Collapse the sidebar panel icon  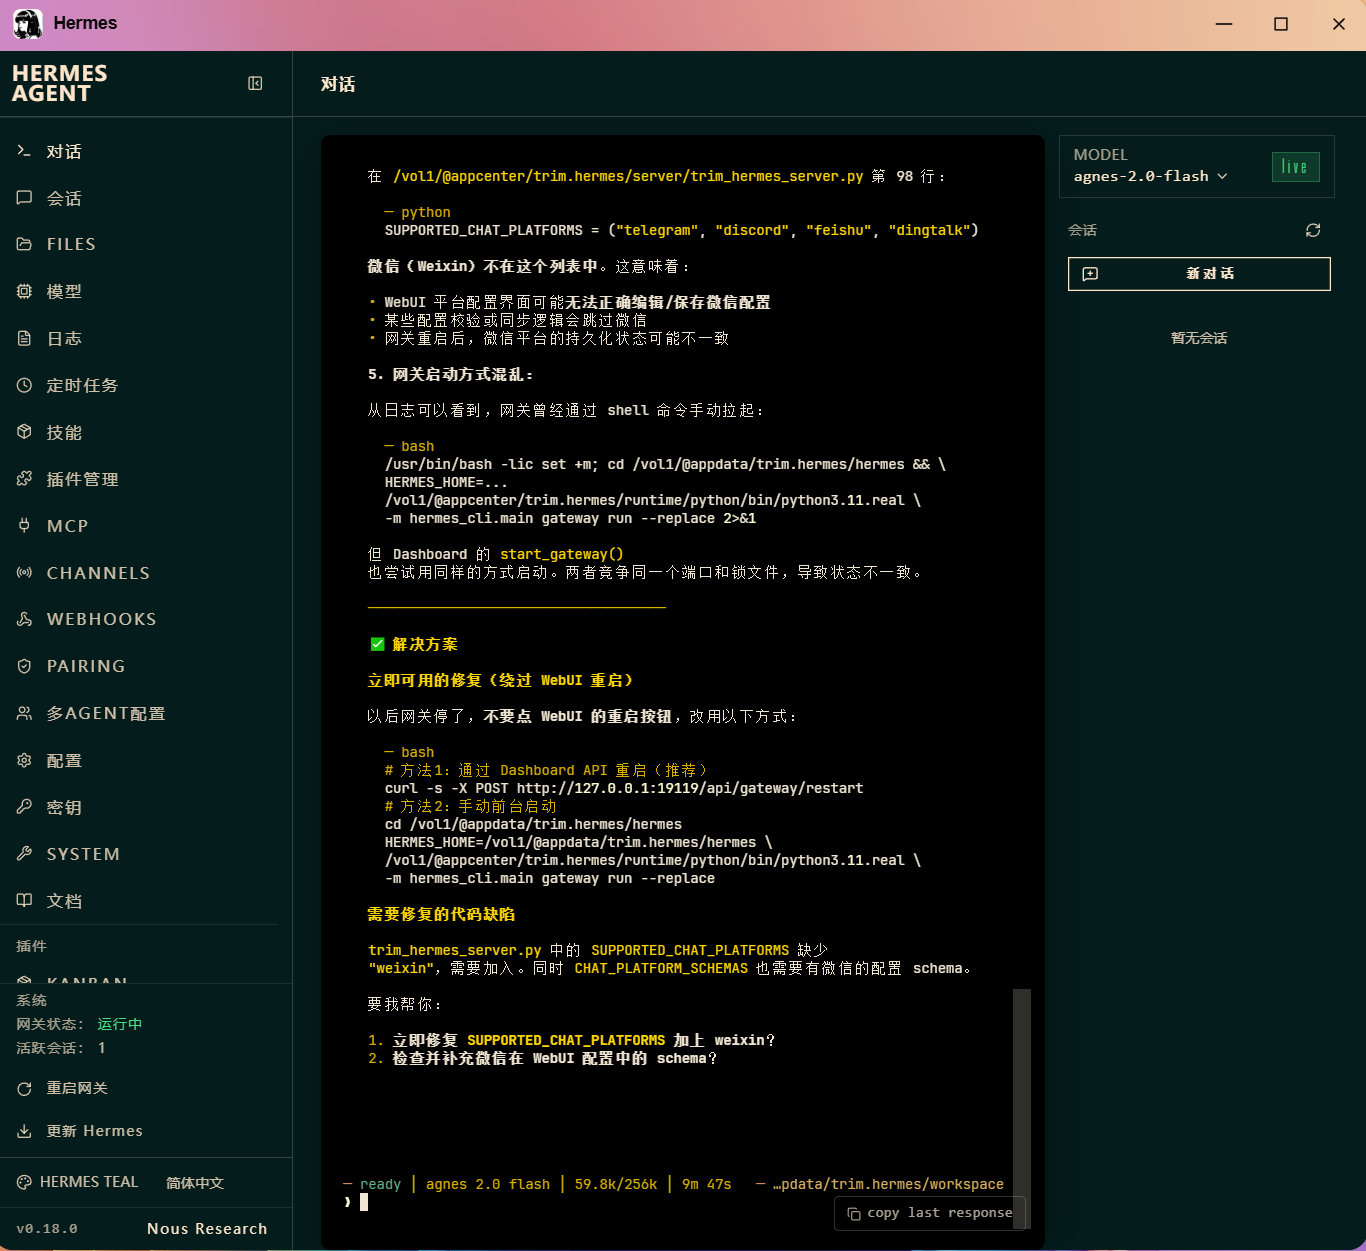pyautogui.click(x=255, y=83)
